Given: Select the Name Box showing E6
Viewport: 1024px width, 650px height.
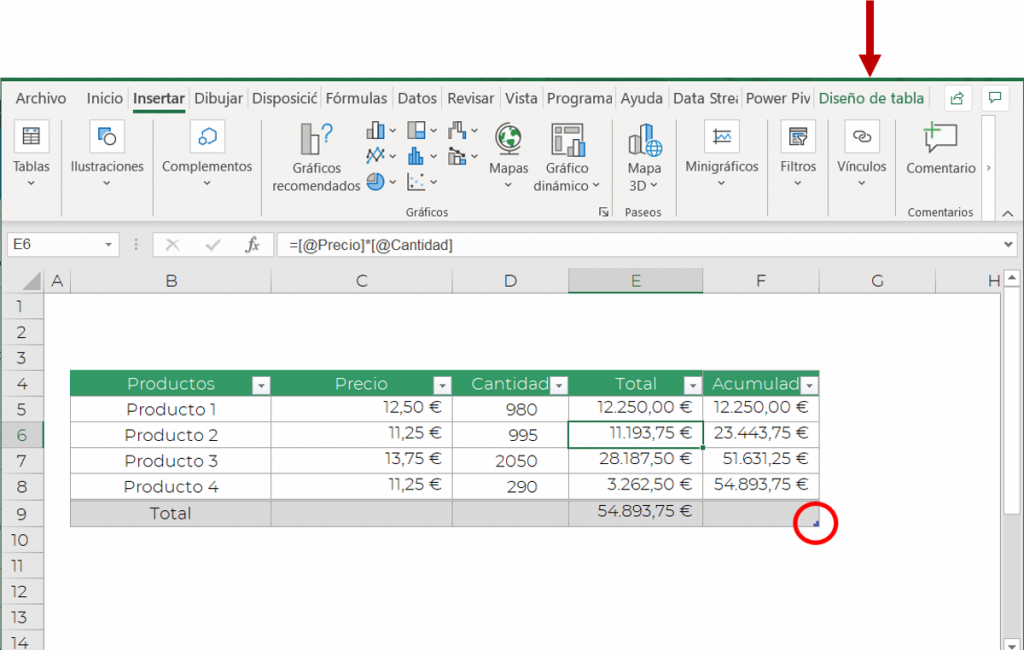Looking at the screenshot, I should [55, 244].
